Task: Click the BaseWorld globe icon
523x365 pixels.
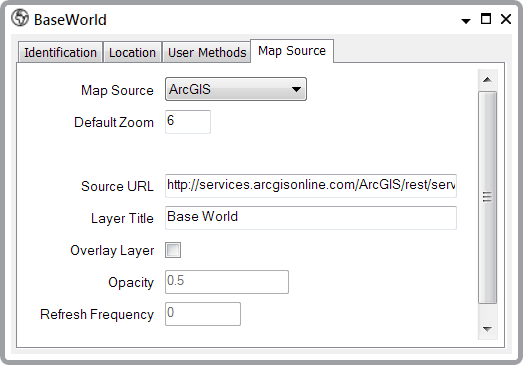Action: click(20, 18)
